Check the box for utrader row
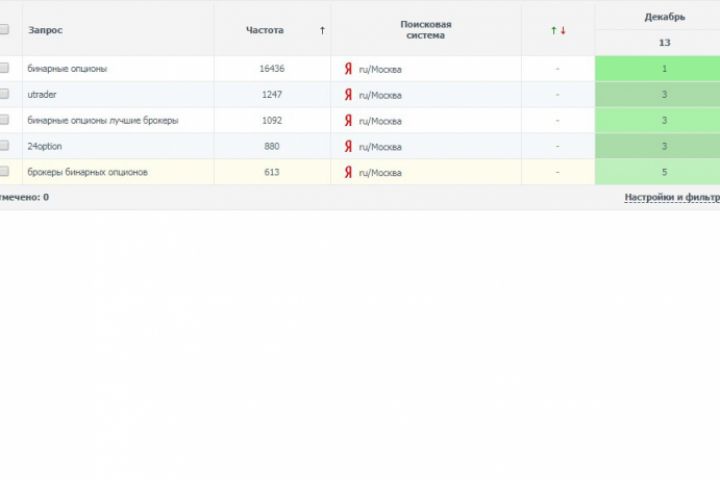The image size is (720, 480). [4, 94]
